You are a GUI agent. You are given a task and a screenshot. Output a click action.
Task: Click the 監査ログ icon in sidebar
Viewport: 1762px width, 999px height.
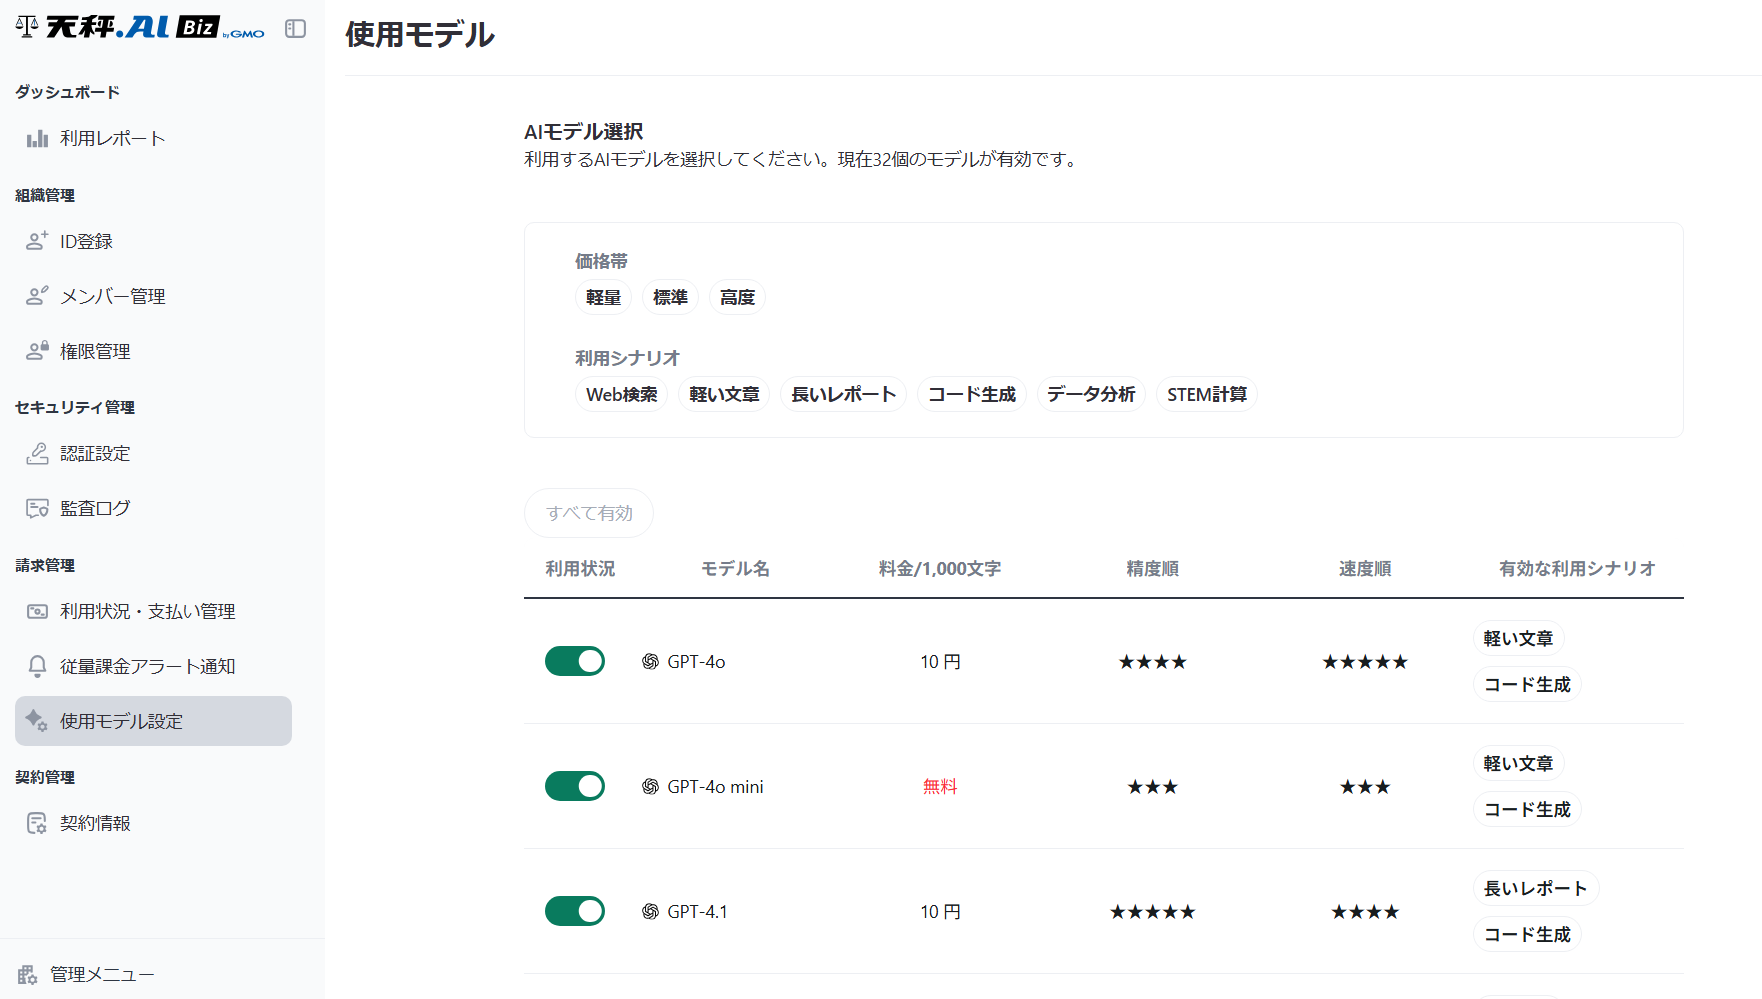[37, 509]
